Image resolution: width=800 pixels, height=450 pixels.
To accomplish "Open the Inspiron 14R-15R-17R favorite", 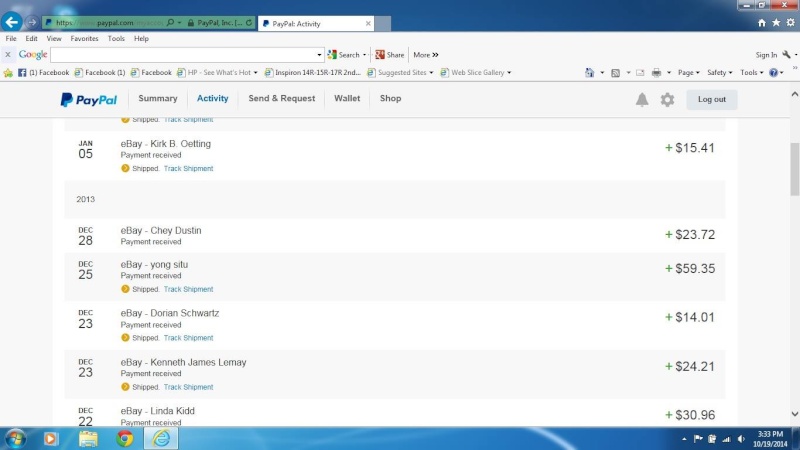I will (312, 72).
